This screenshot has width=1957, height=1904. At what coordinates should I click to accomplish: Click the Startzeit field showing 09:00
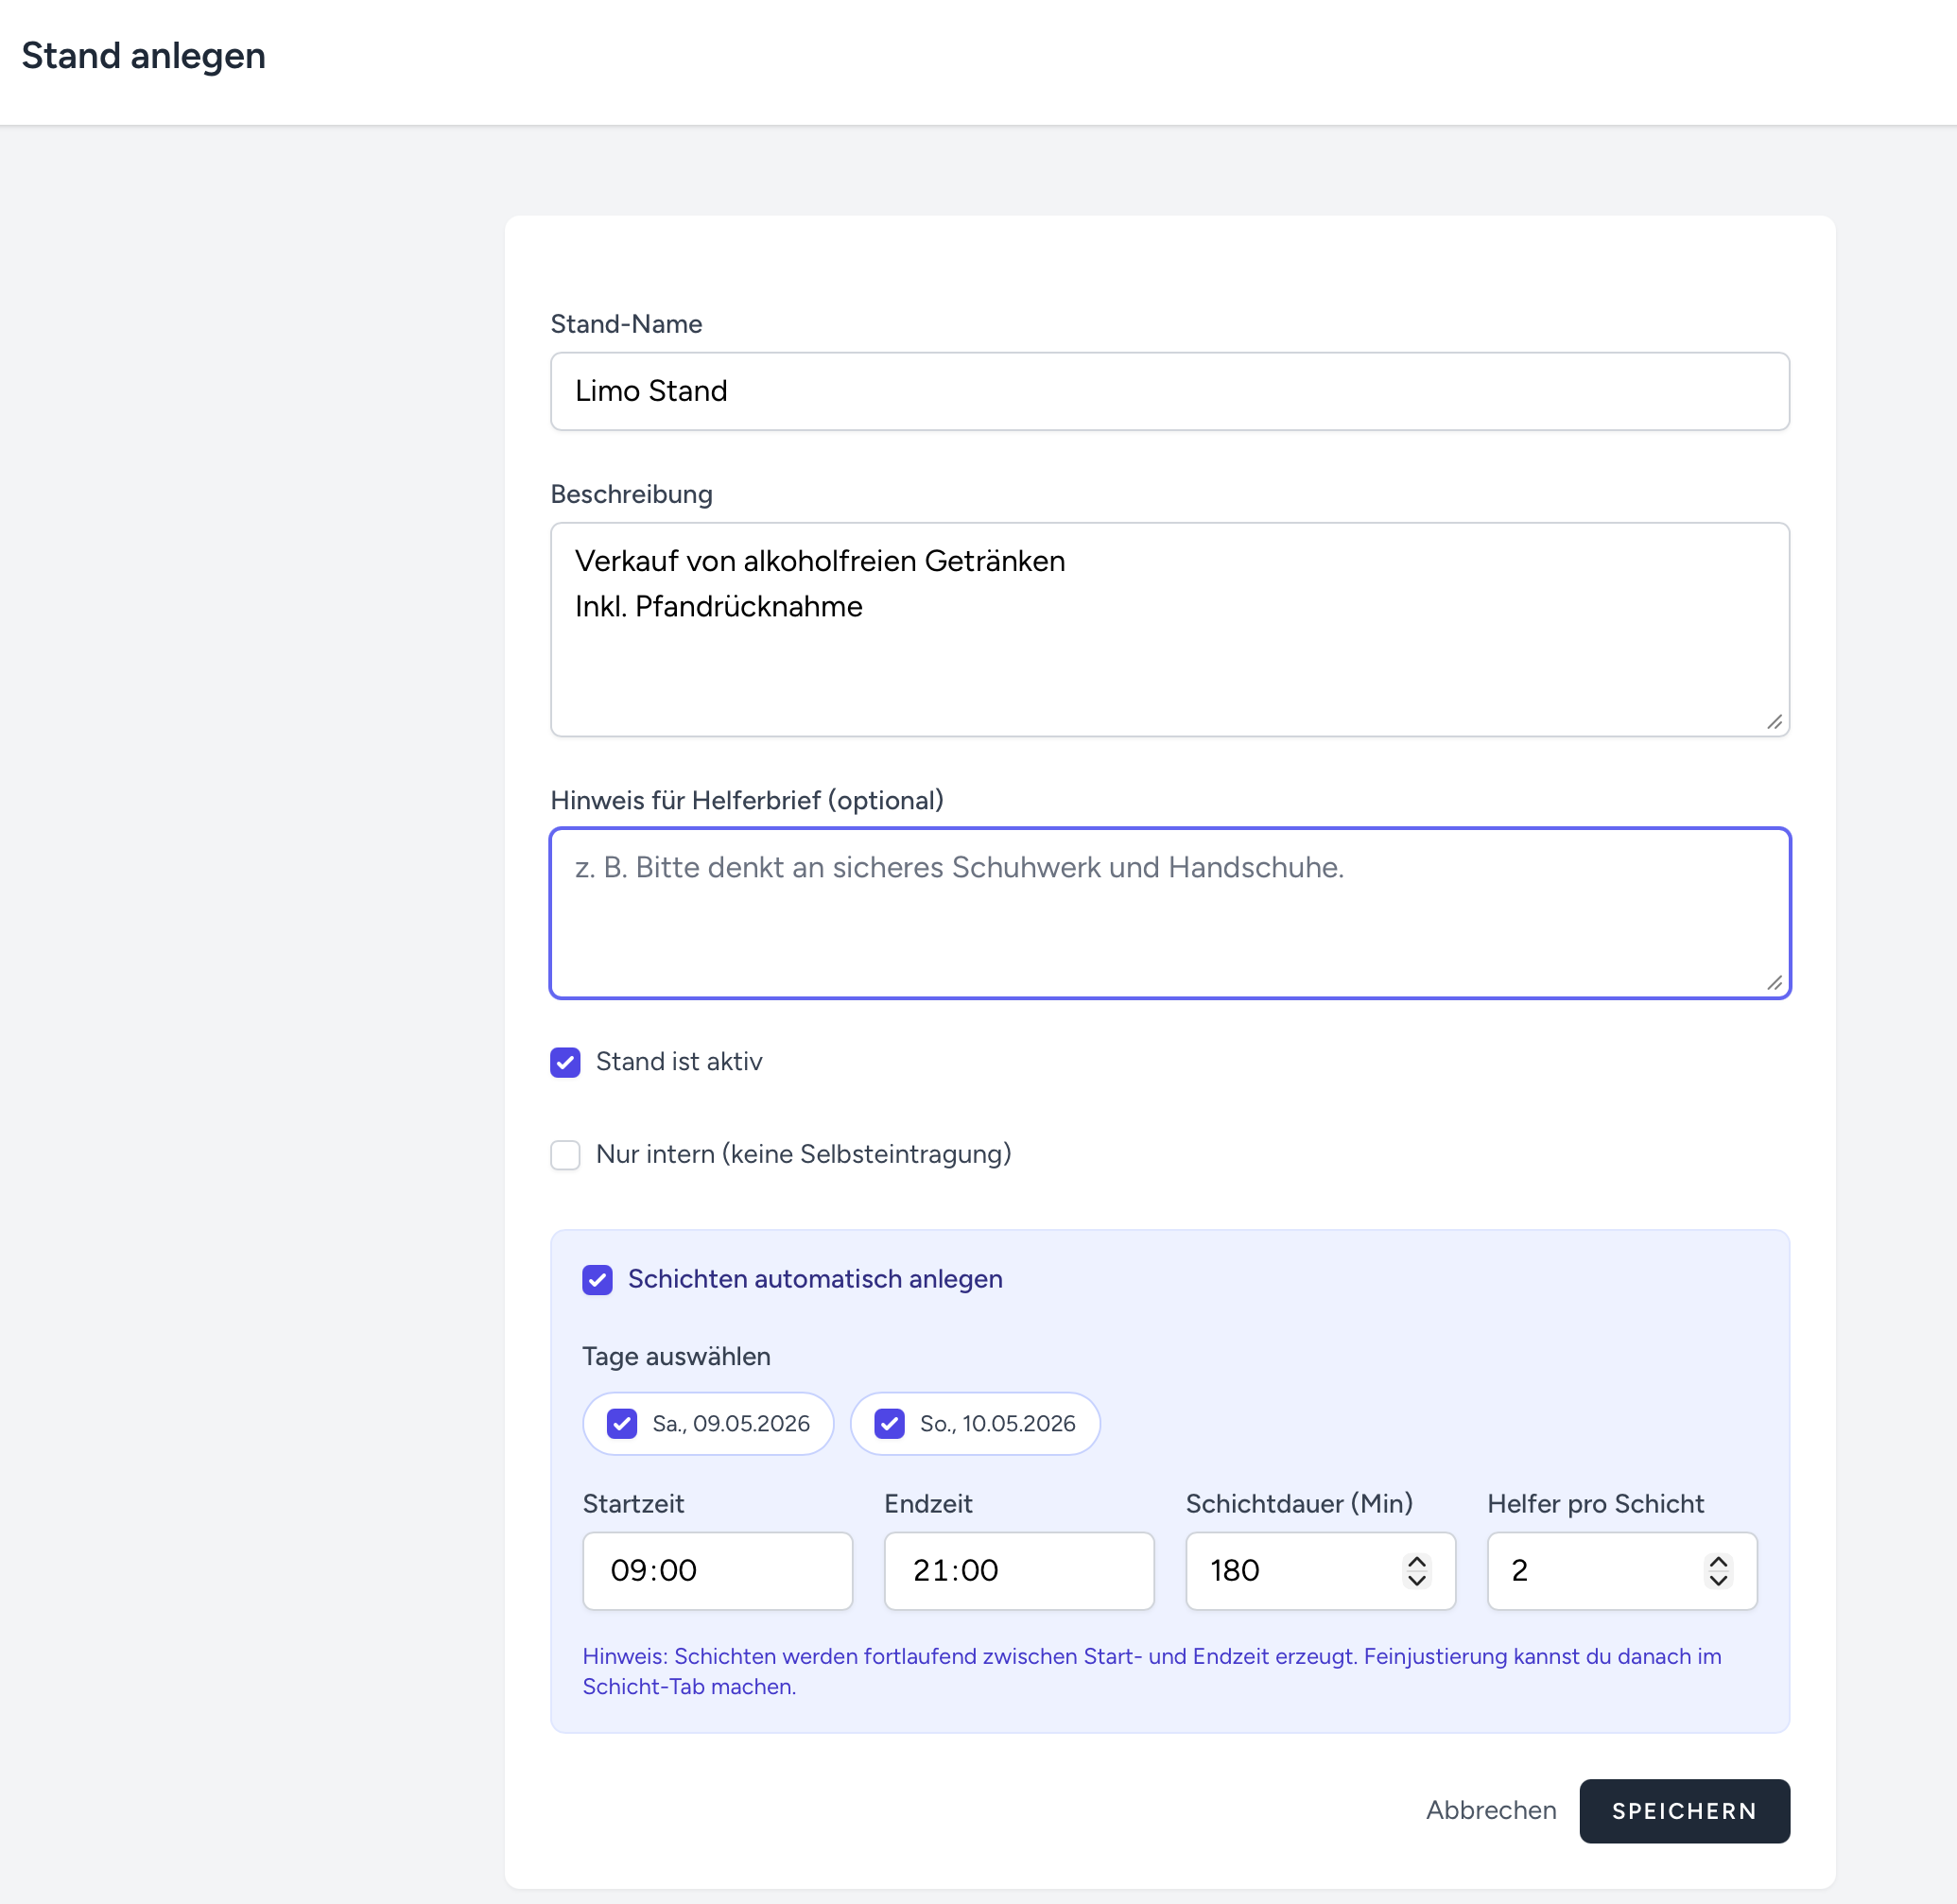click(x=716, y=1571)
